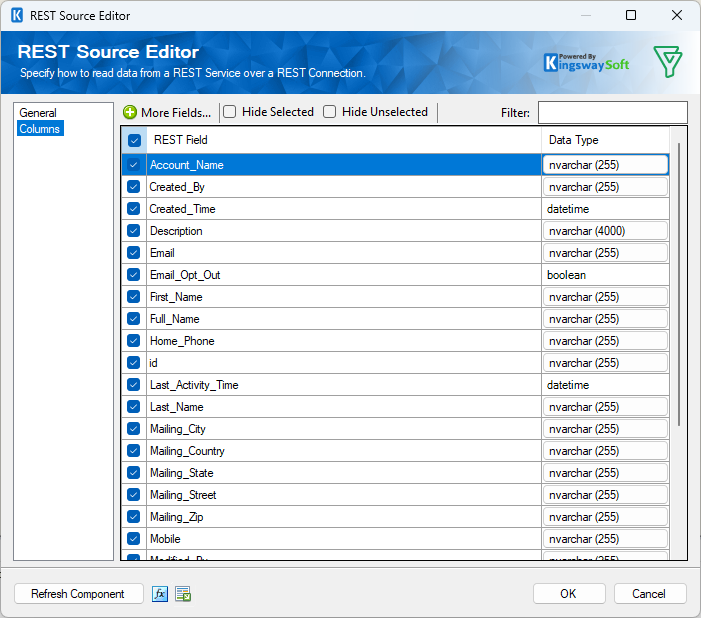Open the Description nvarchar (4000) data type dropdown
701x618 pixels.
(x=605, y=231)
